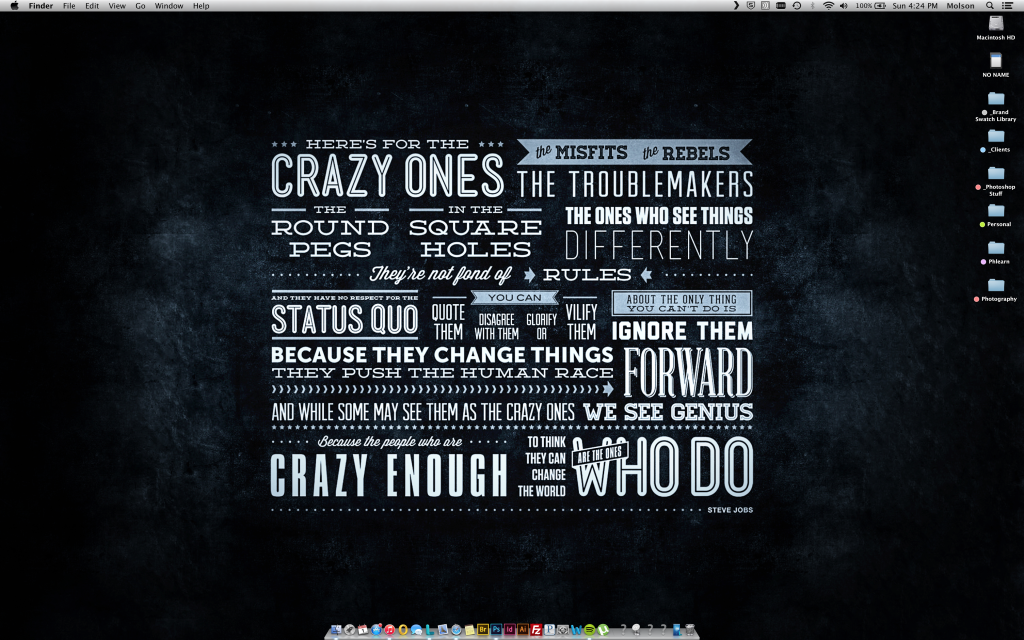Open the yellow Stickies app icon

click(470, 630)
